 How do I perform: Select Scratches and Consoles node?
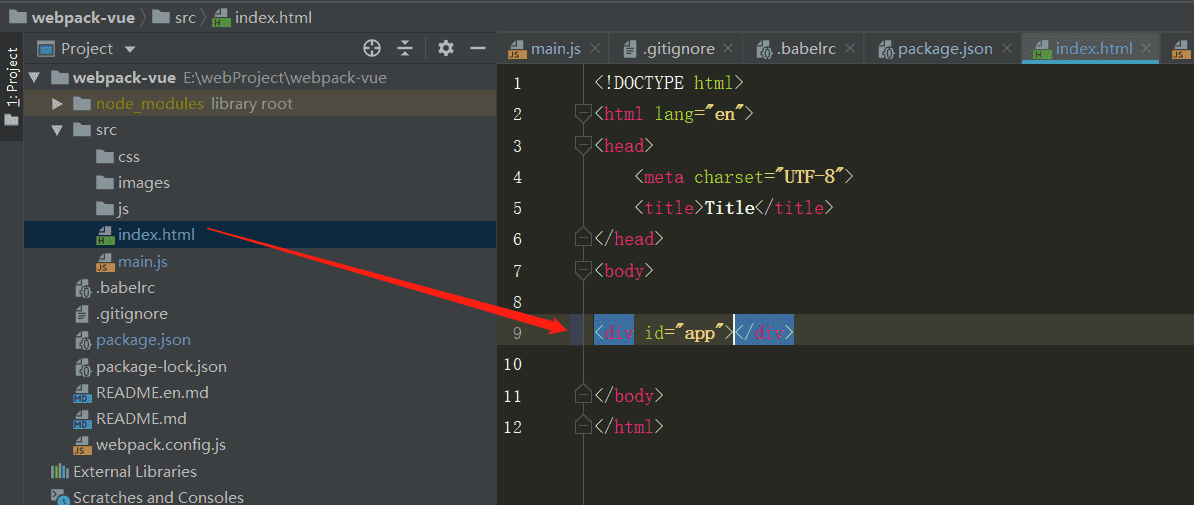point(147,497)
